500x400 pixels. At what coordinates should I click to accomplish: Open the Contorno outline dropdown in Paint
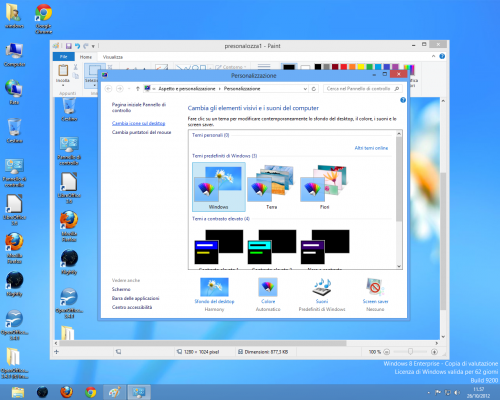click(231, 67)
